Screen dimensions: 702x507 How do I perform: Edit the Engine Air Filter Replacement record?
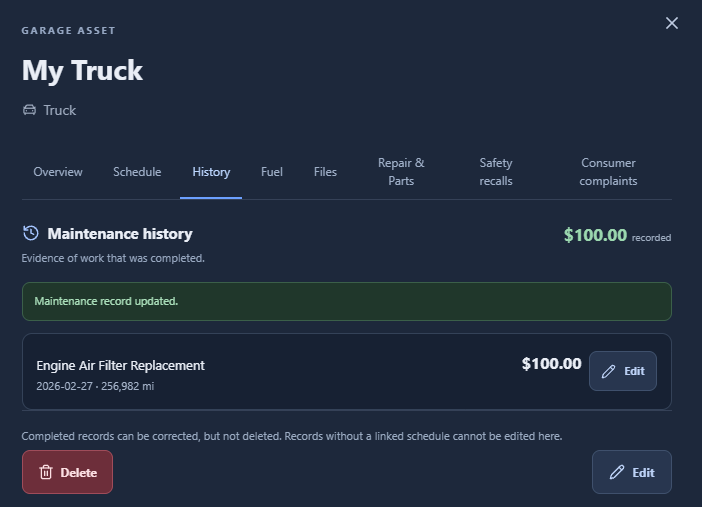pyautogui.click(x=623, y=371)
